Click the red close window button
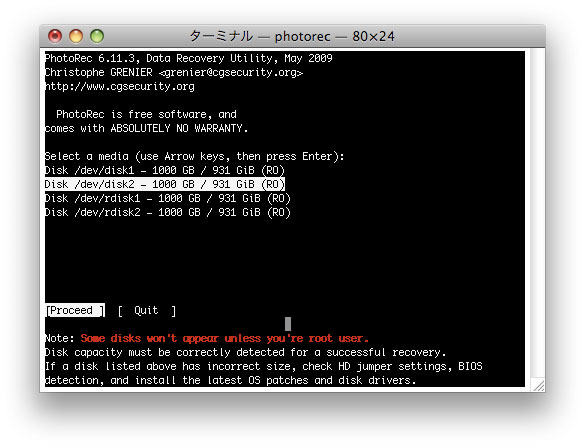Image resolution: width=585 pixels, height=447 pixels. [55, 36]
